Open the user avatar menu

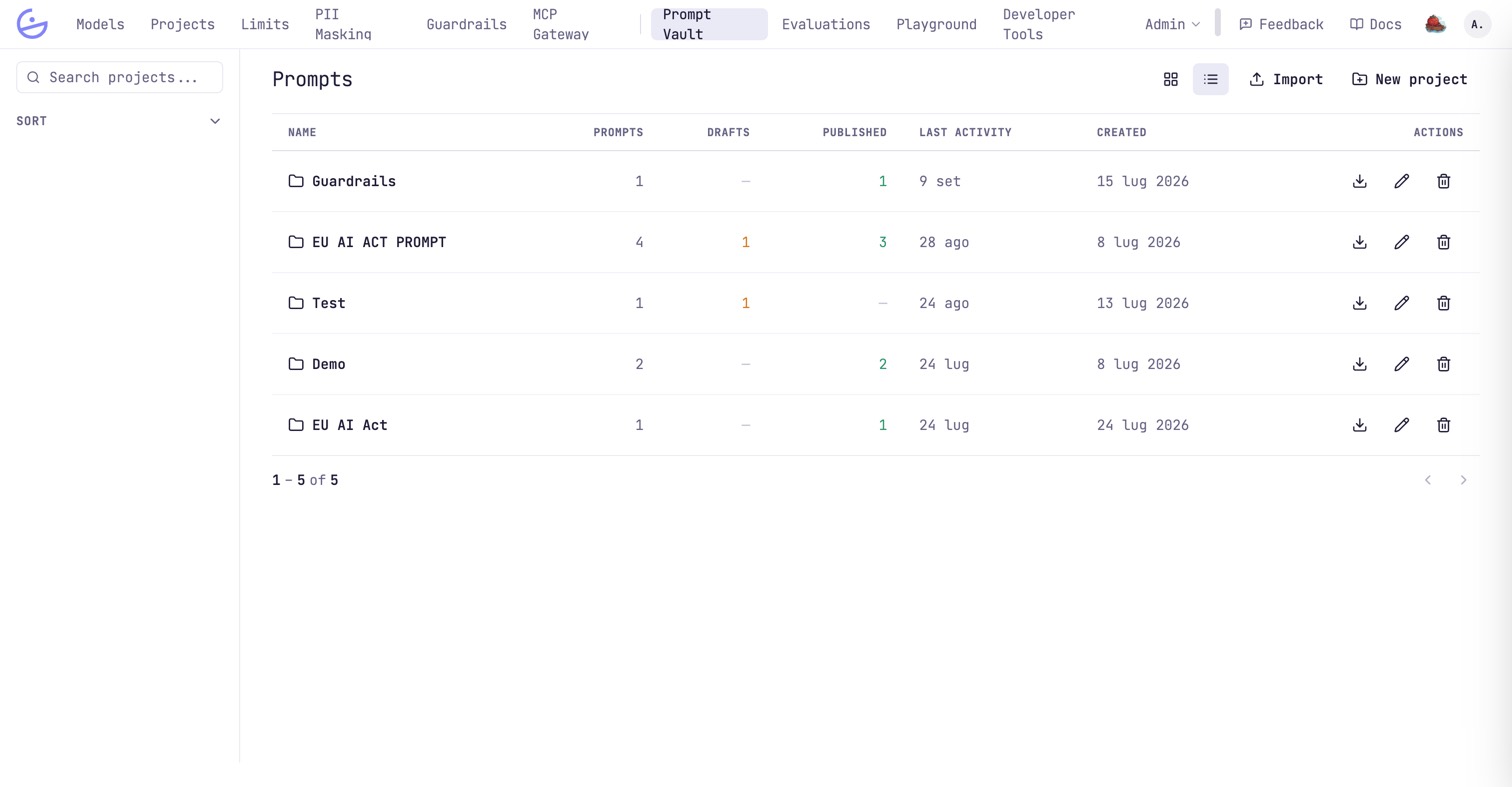coord(1477,24)
